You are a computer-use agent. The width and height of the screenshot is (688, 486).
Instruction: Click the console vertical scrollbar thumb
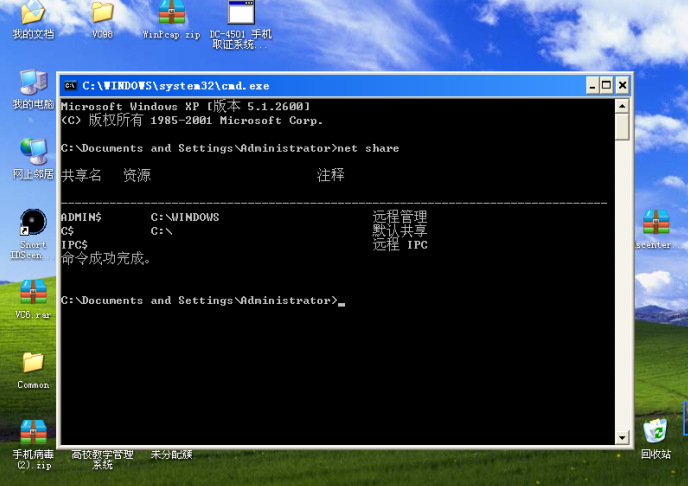tap(622, 127)
